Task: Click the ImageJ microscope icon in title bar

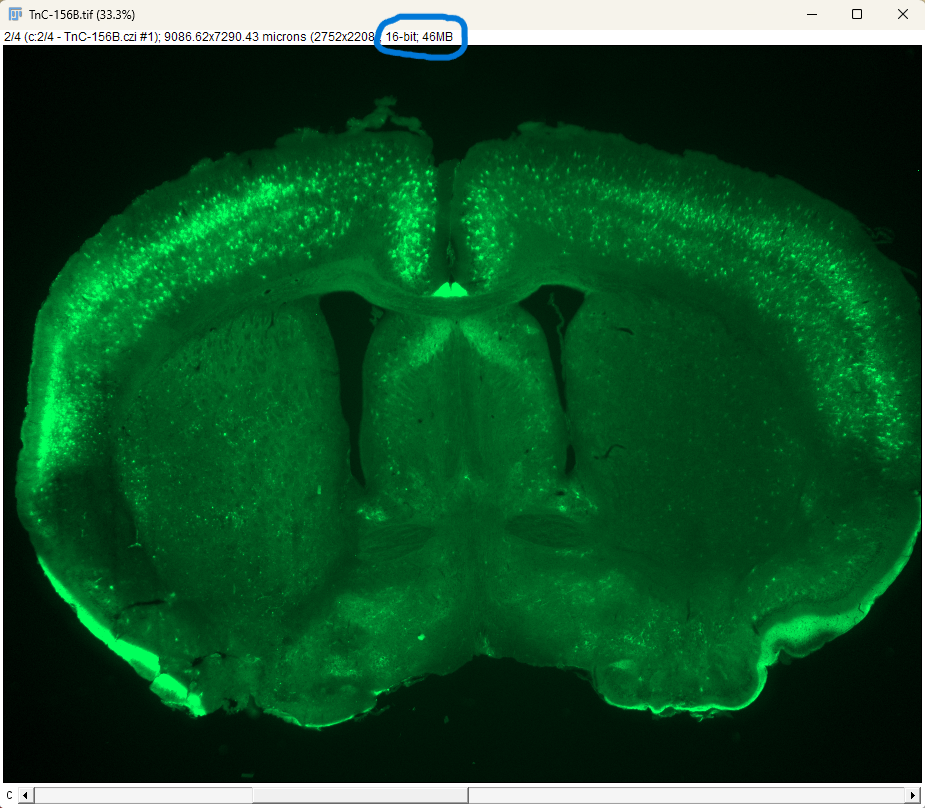Action: pyautogui.click(x=15, y=14)
